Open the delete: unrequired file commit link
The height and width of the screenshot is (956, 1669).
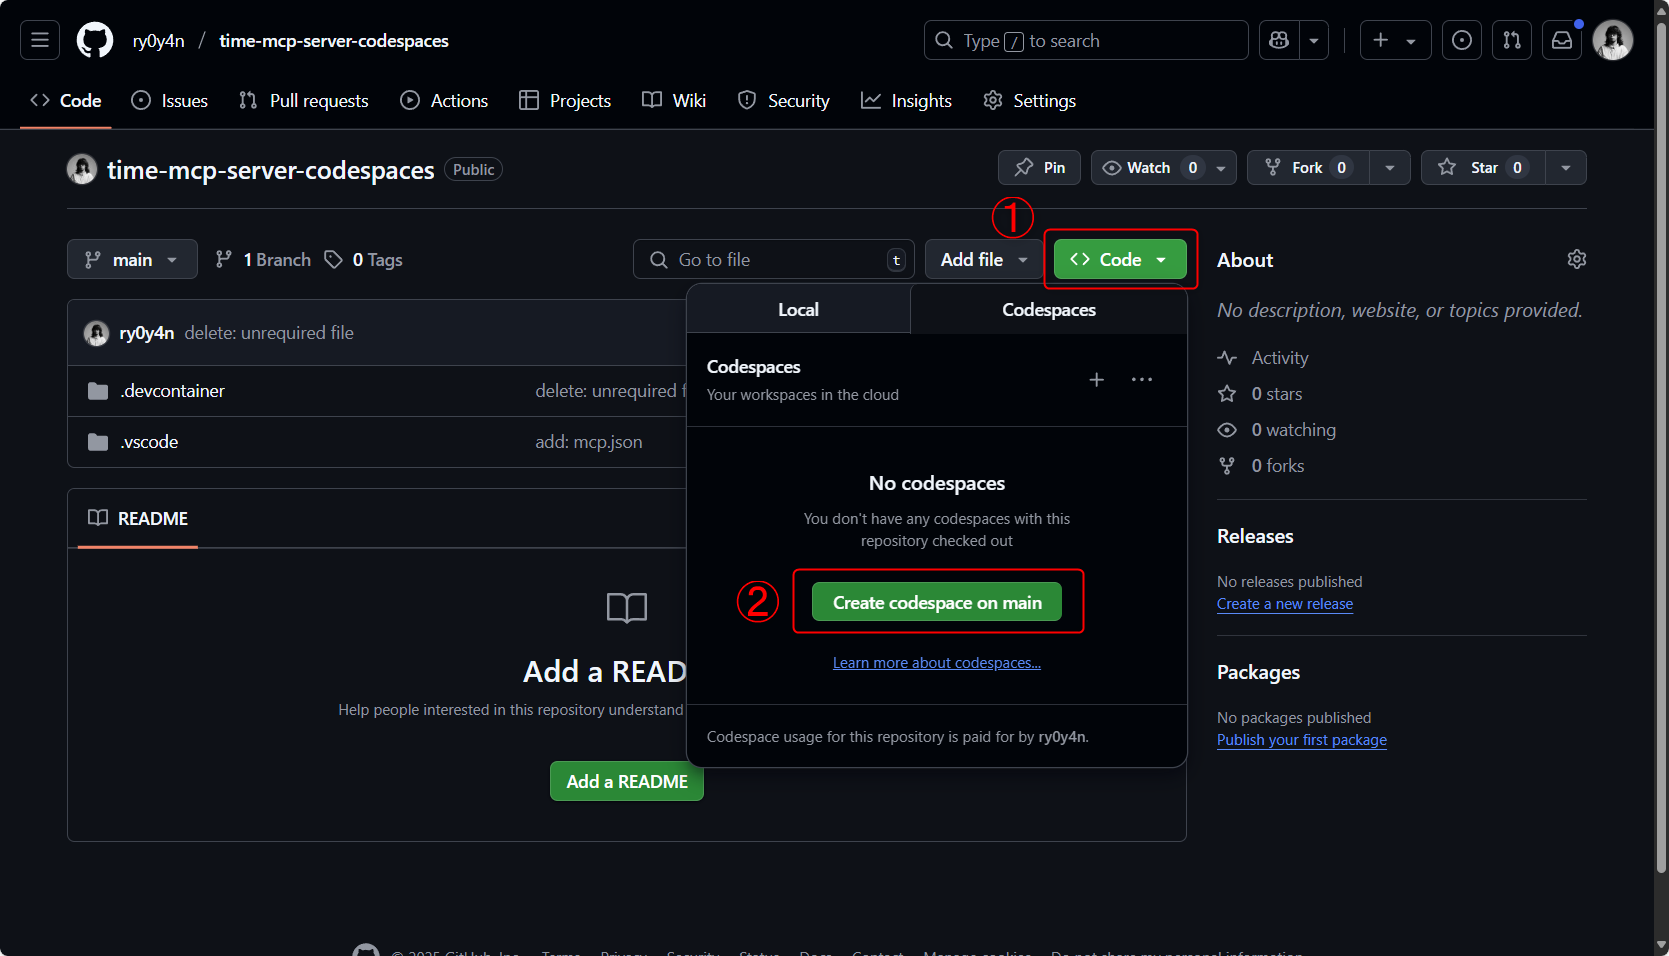(x=269, y=333)
